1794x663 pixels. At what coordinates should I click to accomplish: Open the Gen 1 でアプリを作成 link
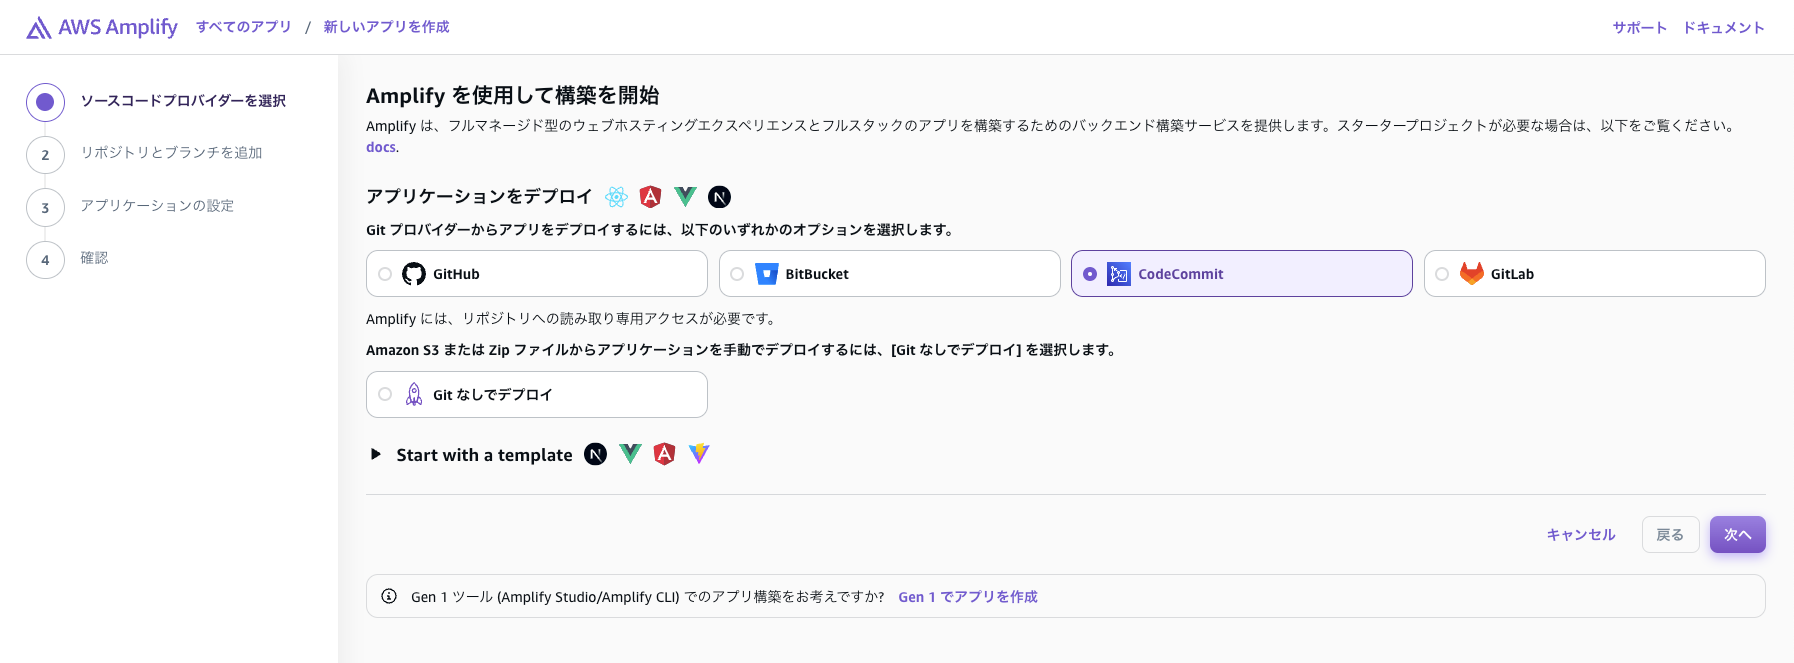point(967,597)
